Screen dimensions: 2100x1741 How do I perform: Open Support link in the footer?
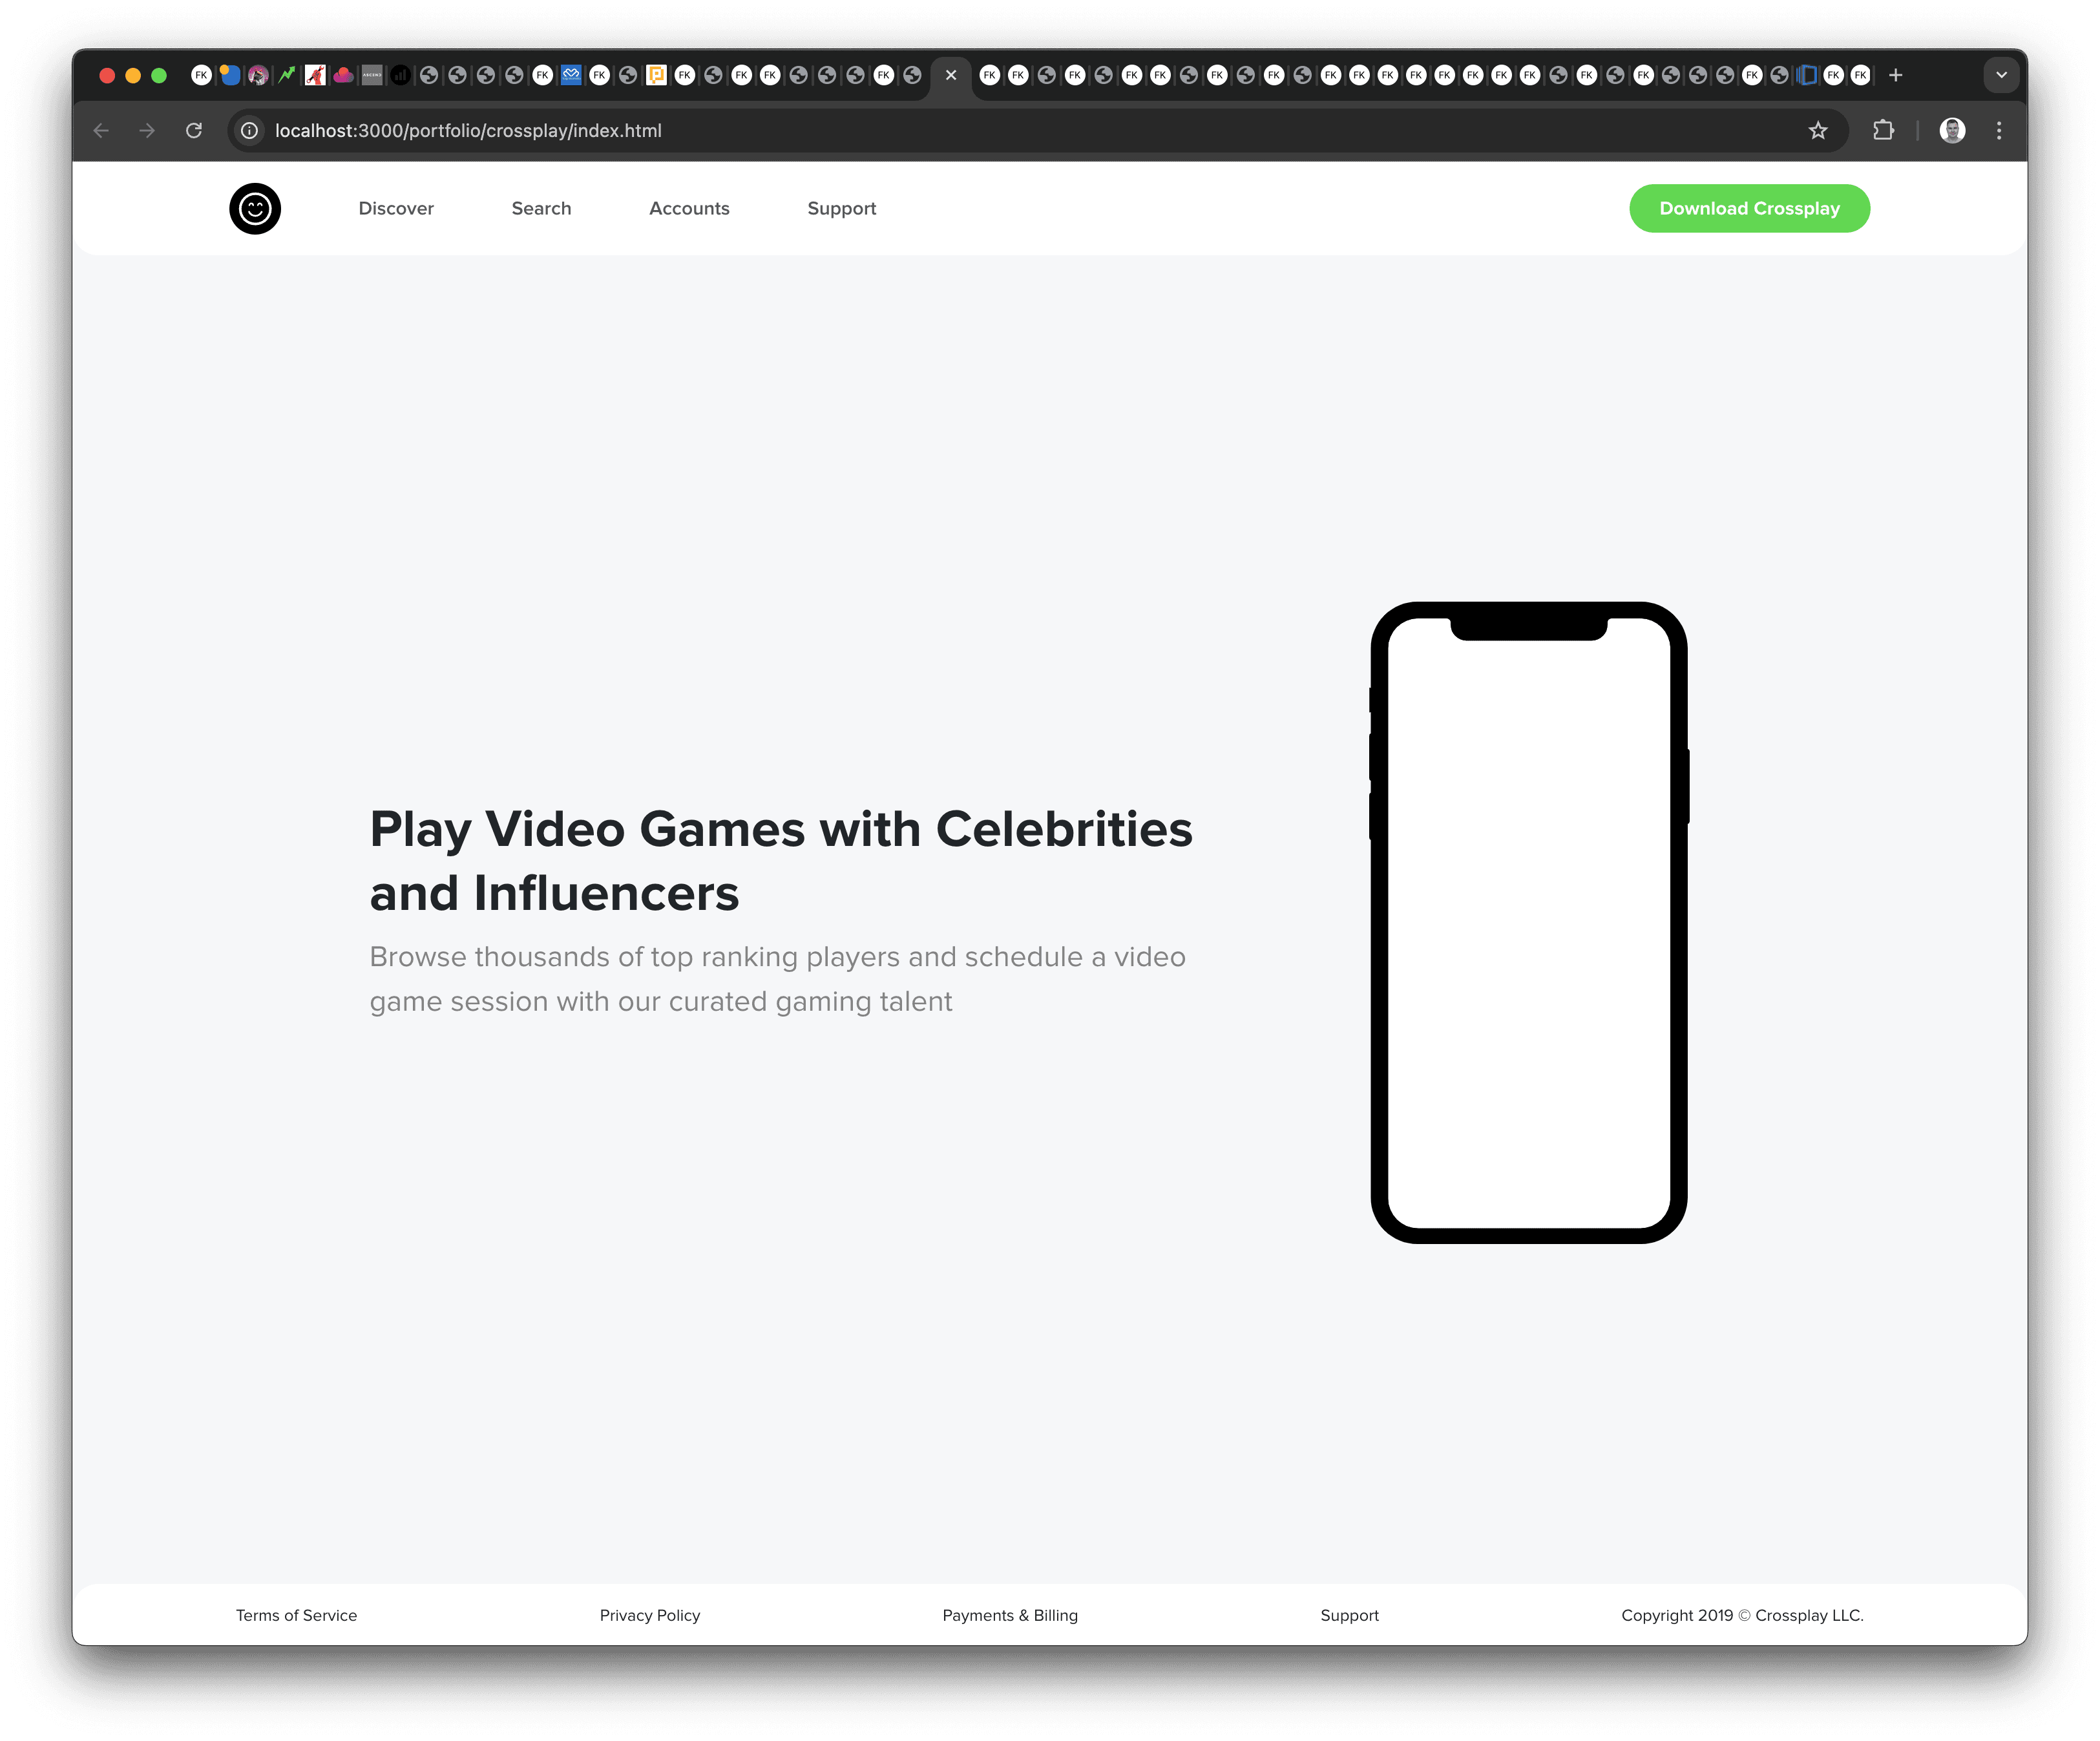point(1349,1615)
